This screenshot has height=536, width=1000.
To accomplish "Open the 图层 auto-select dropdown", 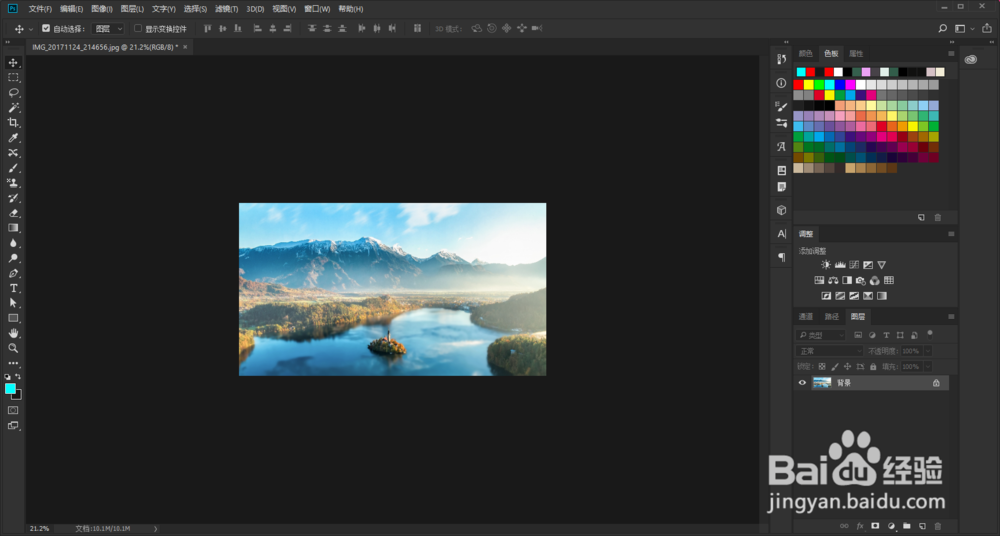I will coord(108,29).
